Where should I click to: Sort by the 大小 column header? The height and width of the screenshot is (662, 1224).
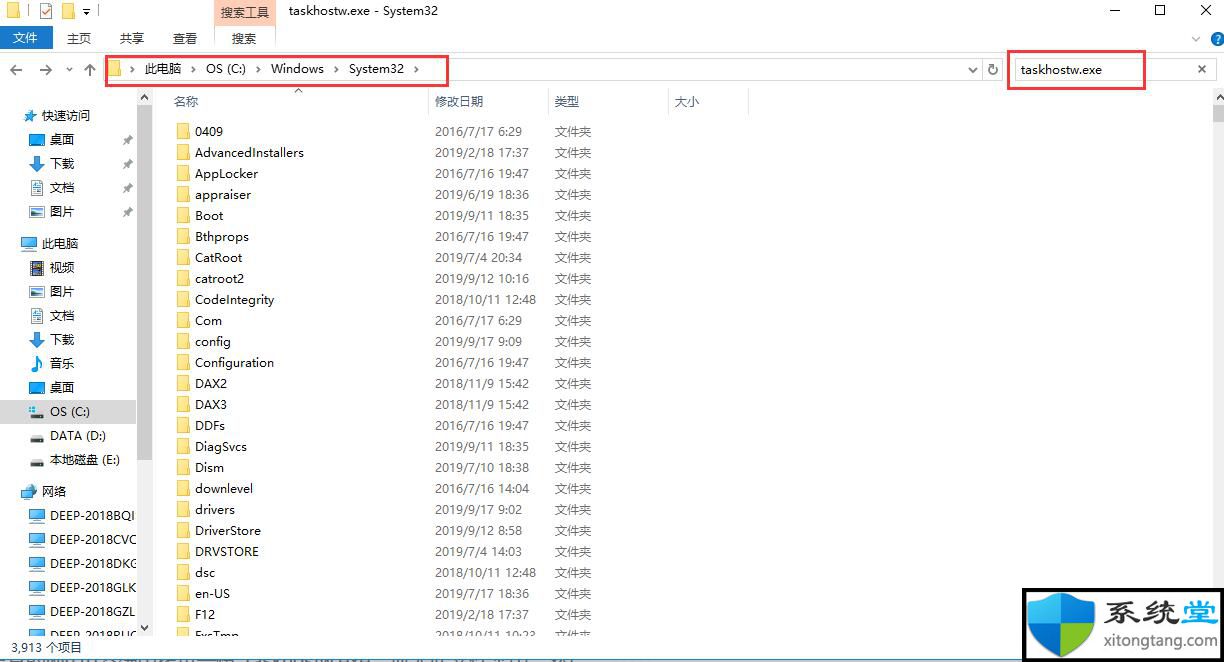[x=687, y=102]
